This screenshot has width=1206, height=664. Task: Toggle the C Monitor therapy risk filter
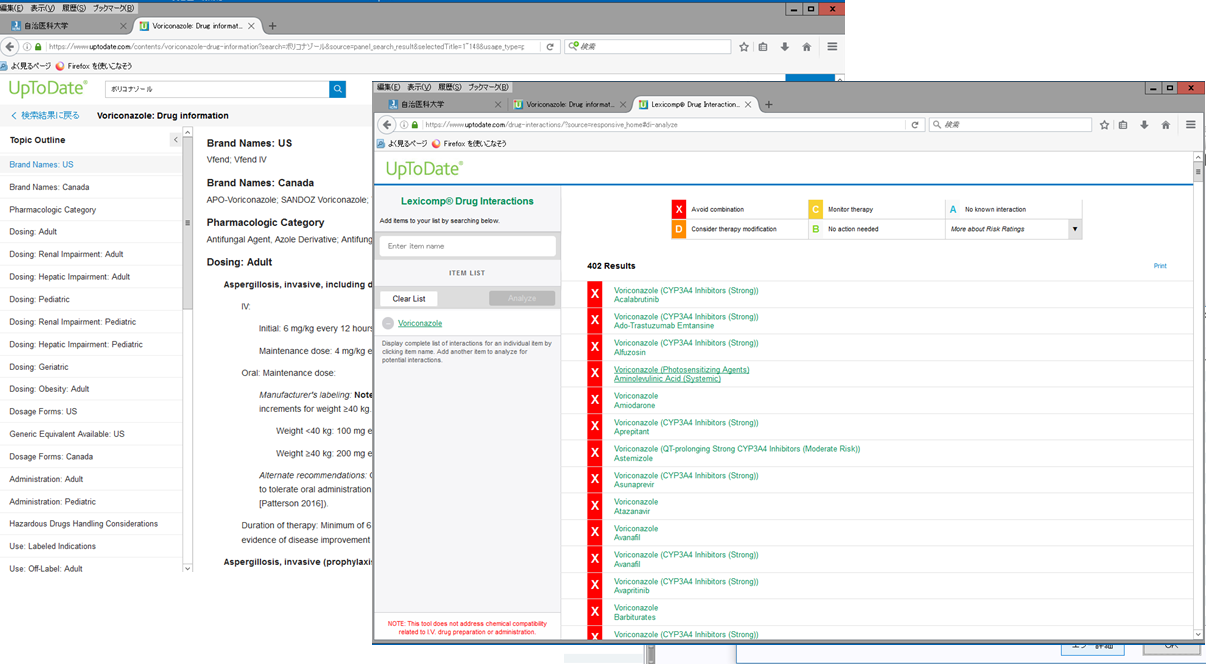[815, 209]
